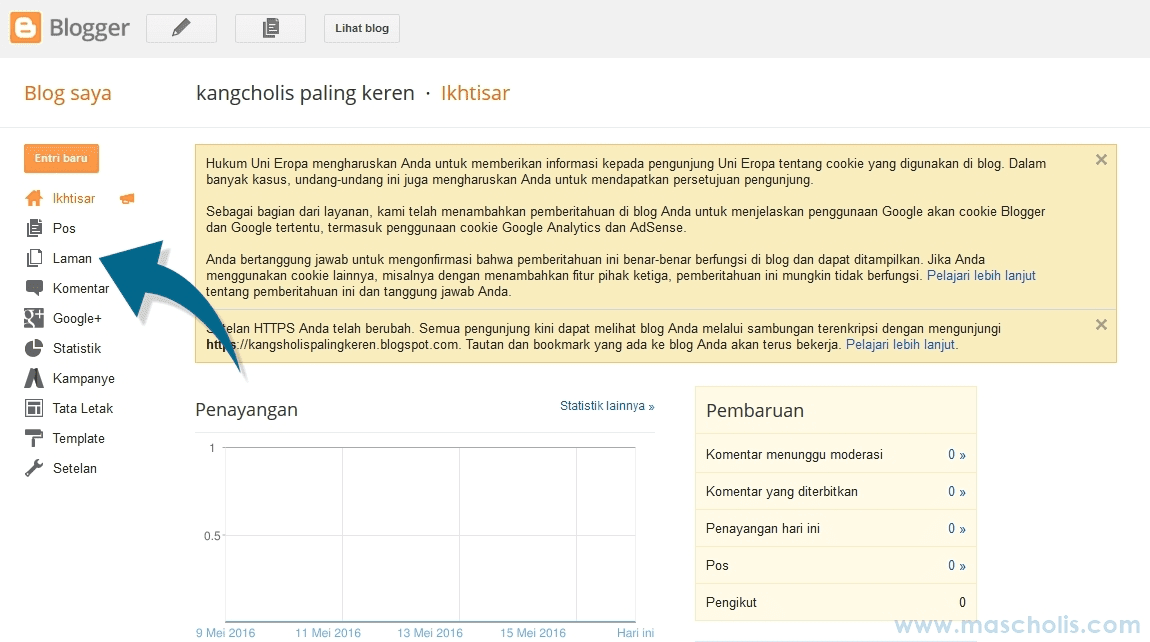Select the Setelan wrench icon
Image resolution: width=1150 pixels, height=642 pixels.
coord(33,468)
